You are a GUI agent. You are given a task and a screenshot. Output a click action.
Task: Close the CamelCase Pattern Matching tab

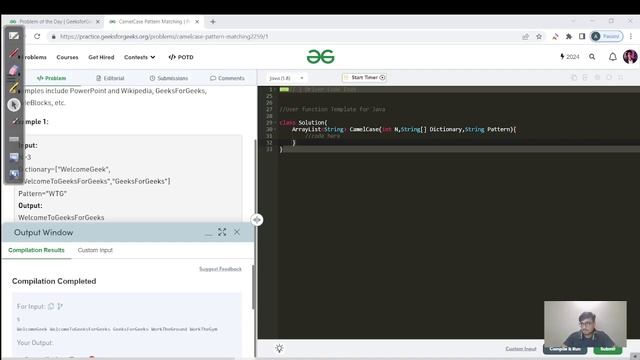pos(197,22)
